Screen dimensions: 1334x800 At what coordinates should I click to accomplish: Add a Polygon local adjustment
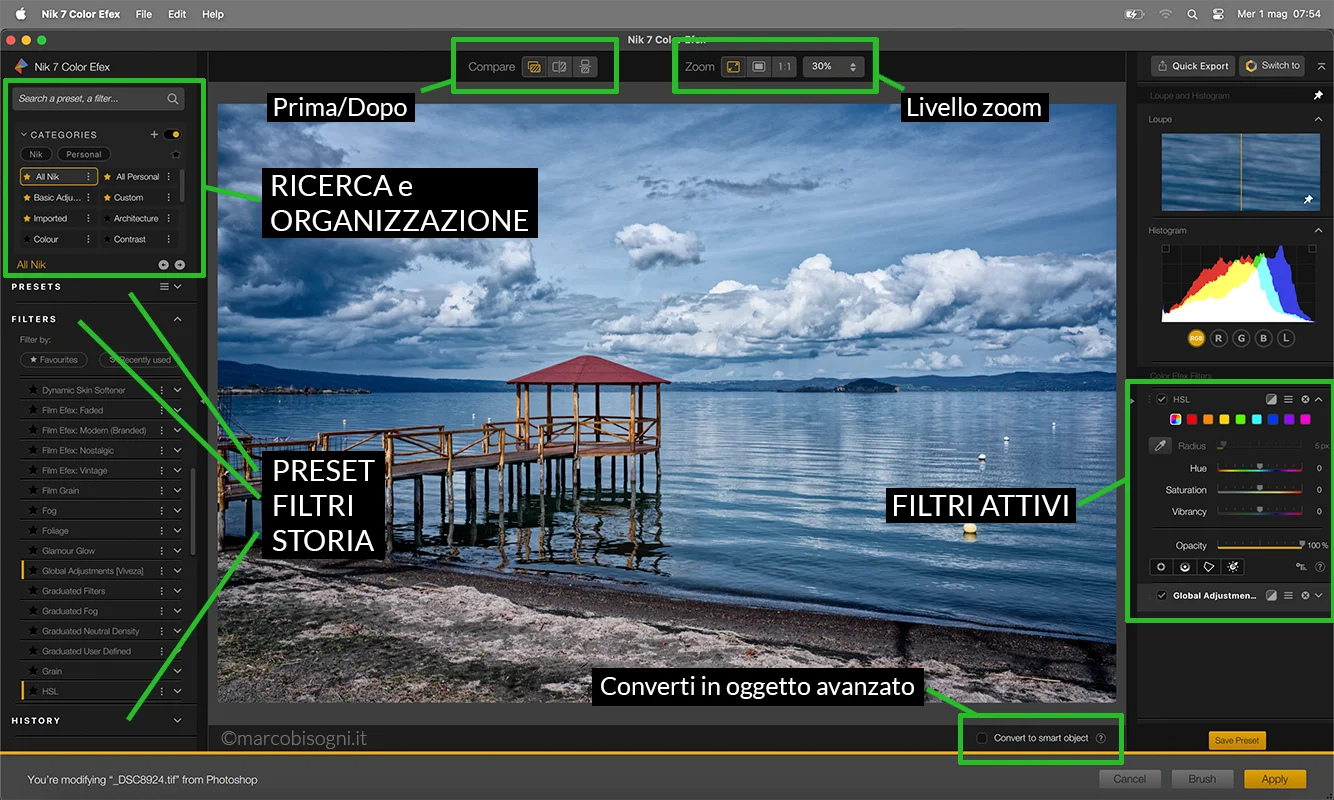coord(1209,567)
